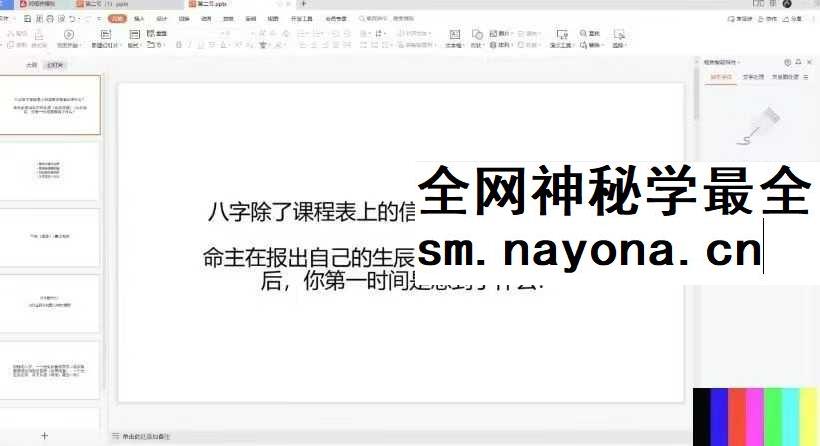This screenshot has width=820, height=446.
Task: Open the 审阅 (Review) ribbon tab
Action: point(251,19)
